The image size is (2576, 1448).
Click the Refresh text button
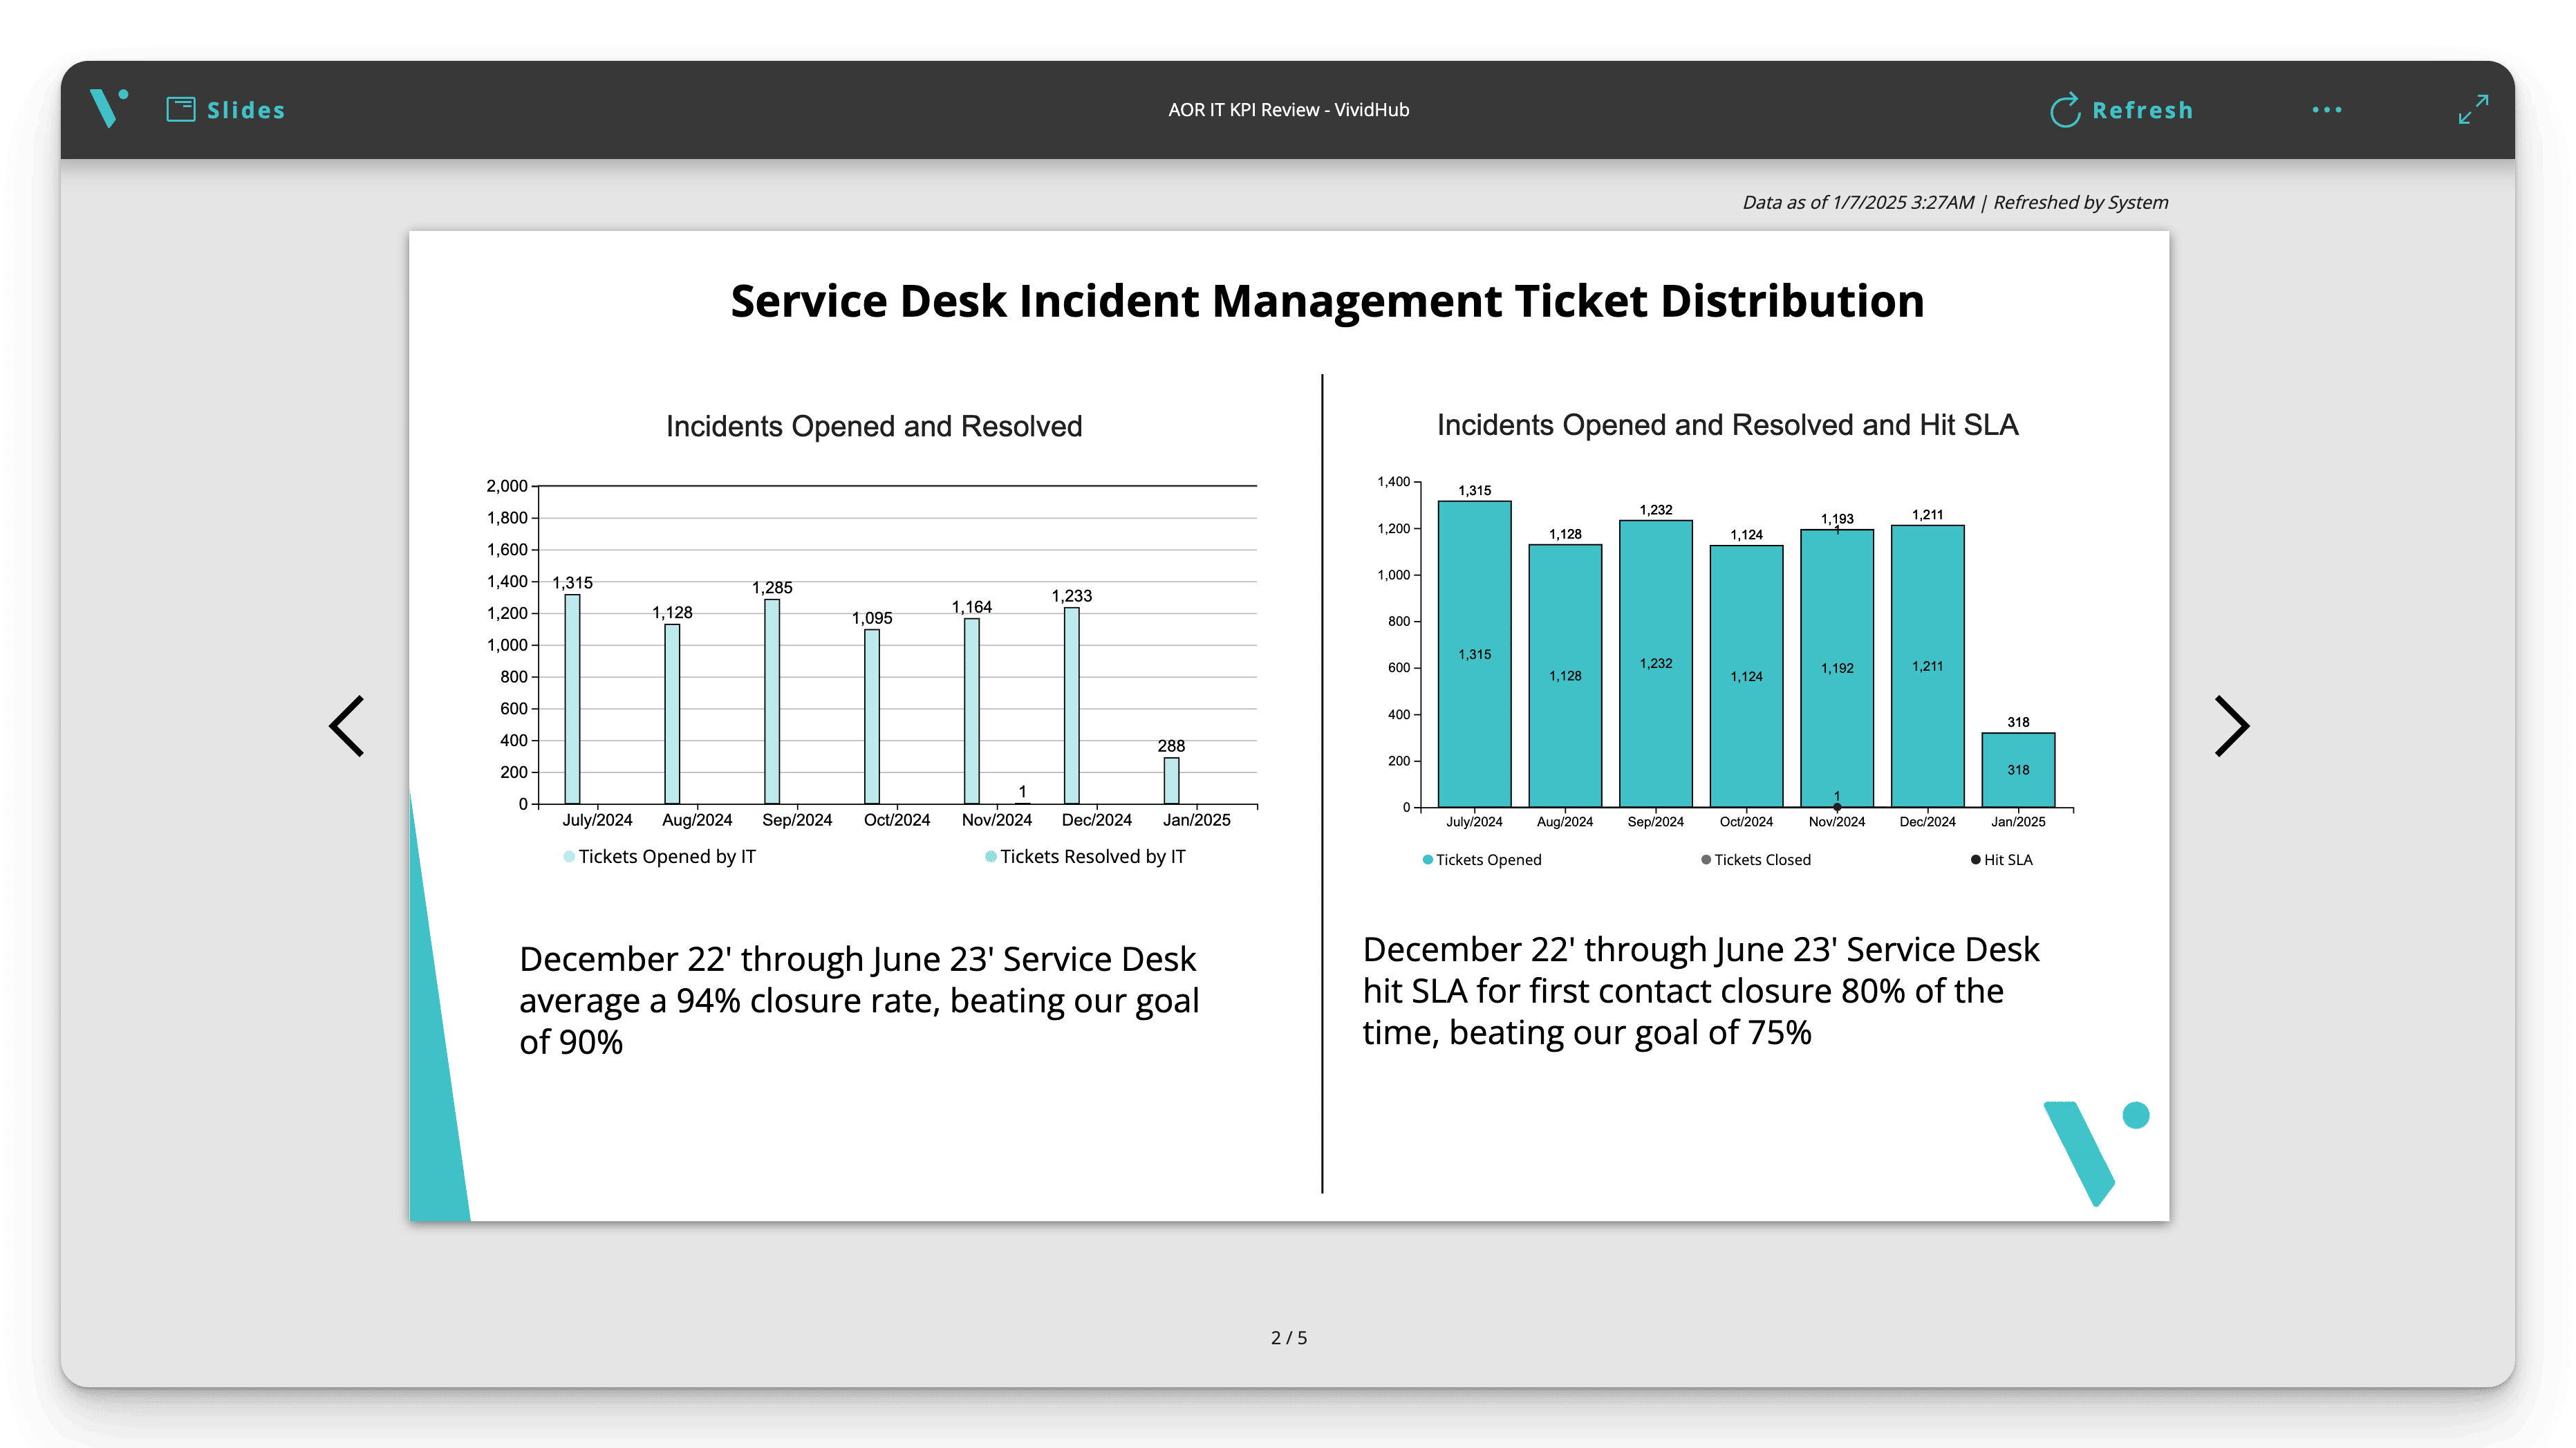(x=2143, y=110)
